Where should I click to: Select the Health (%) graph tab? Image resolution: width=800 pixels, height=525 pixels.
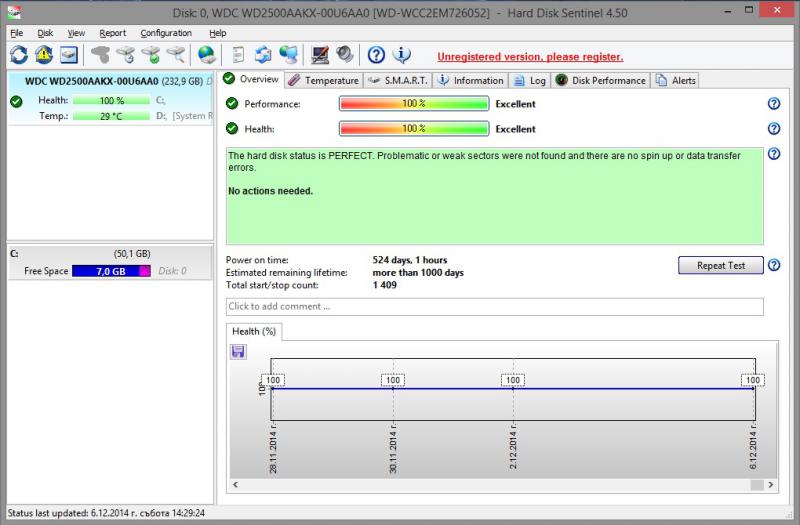pos(254,332)
